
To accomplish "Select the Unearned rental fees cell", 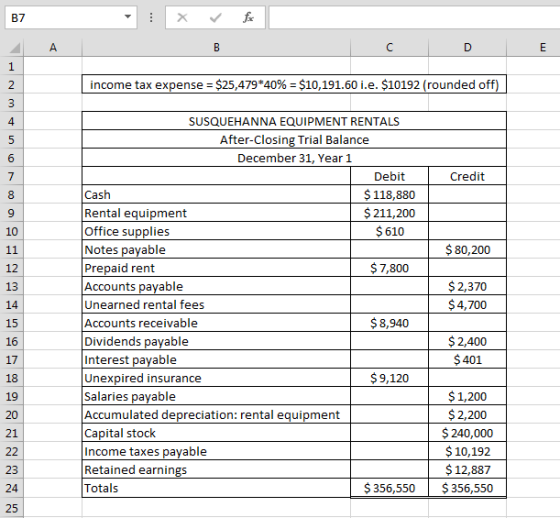I will pos(216,305).
